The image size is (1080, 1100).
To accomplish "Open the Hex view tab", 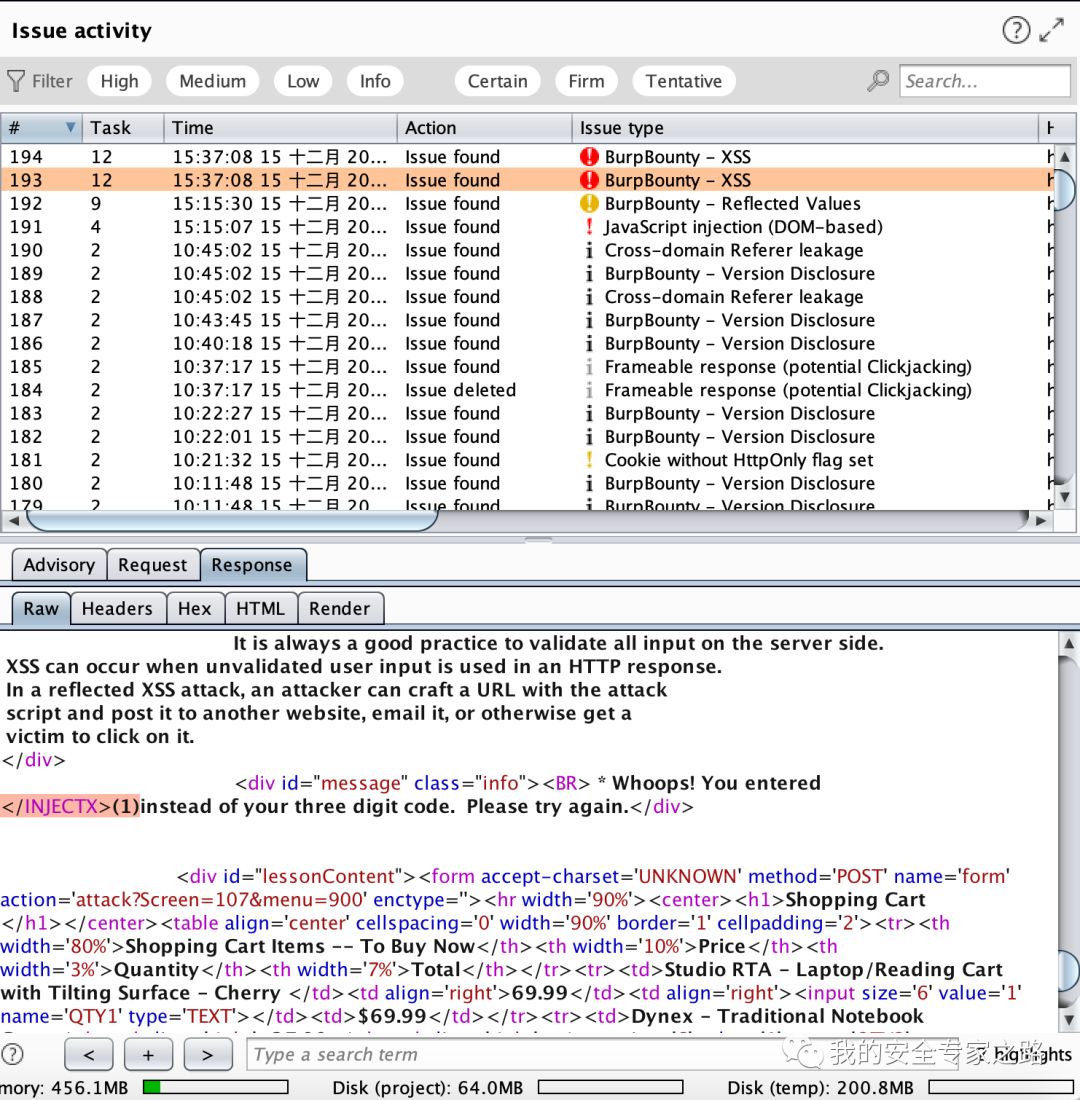I will point(194,608).
